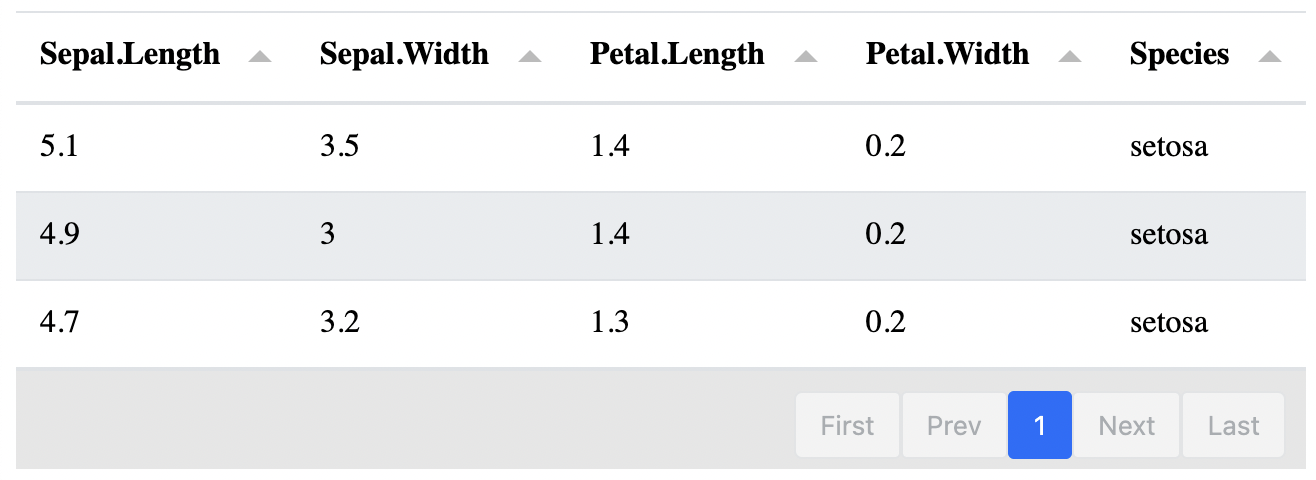Click the Sepal.Width sort arrow icon
Viewport: 1316px width, 480px height.
click(530, 57)
